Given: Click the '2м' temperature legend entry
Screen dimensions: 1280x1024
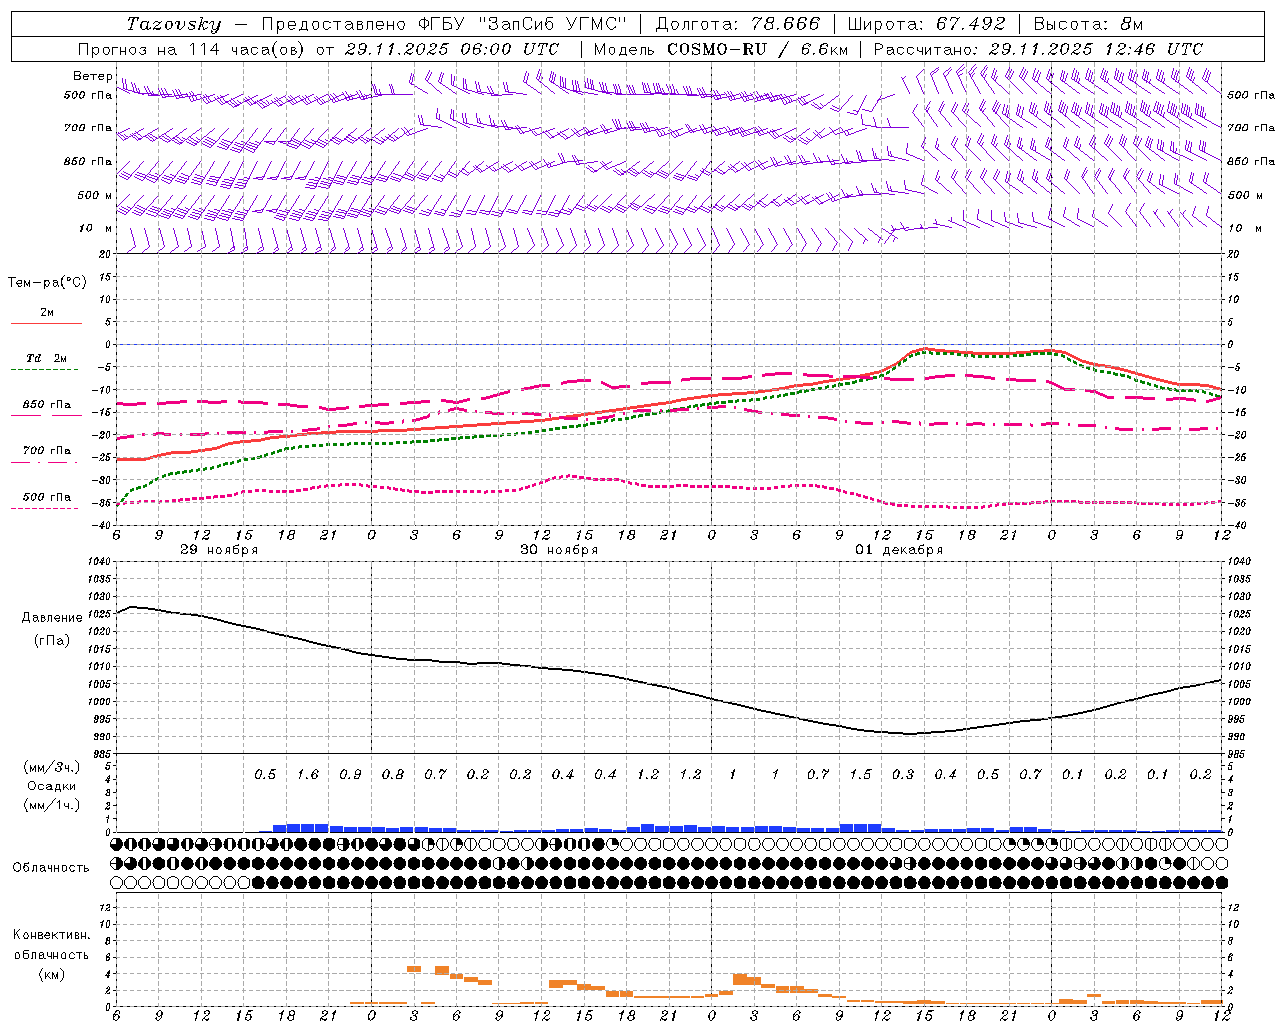Looking at the screenshot, I should (47, 313).
